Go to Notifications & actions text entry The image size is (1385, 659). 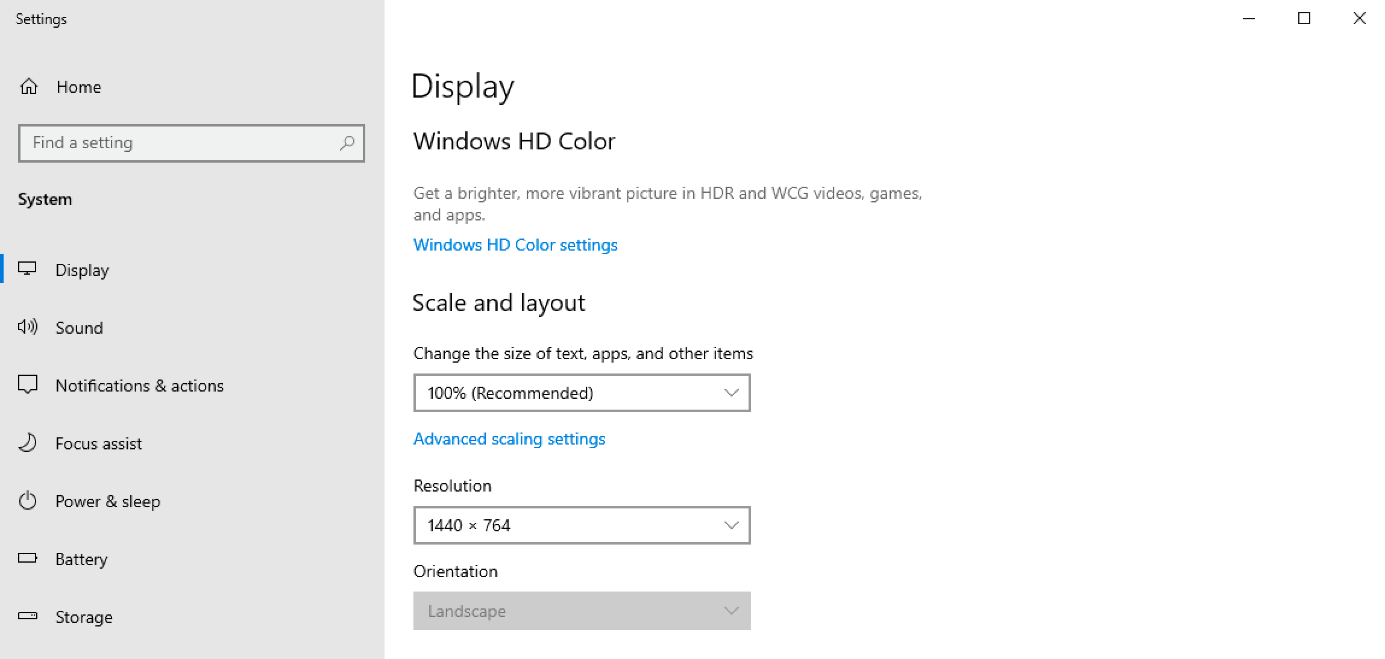point(139,386)
